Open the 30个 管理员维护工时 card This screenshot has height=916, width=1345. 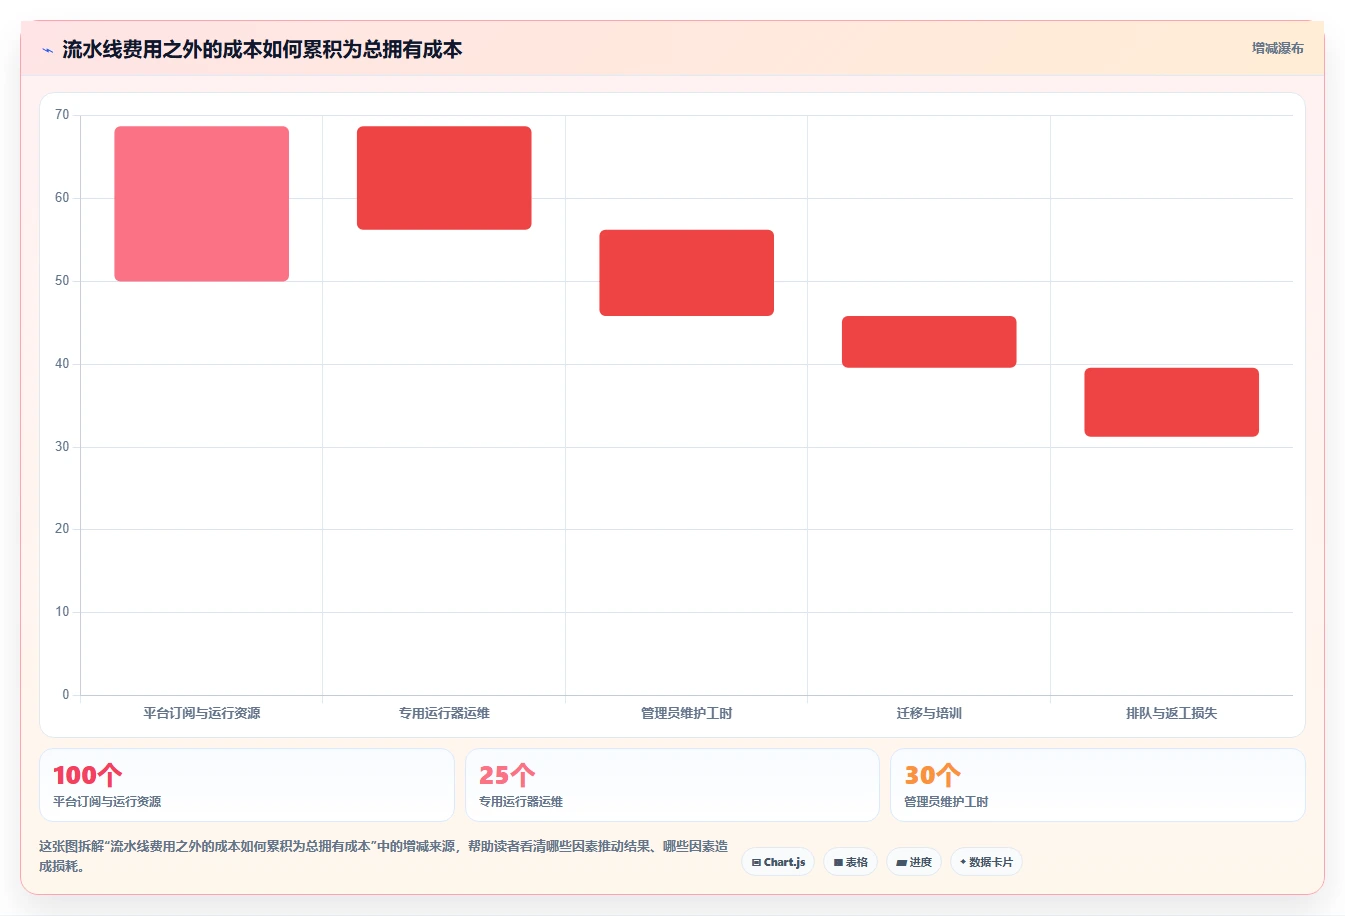1098,785
